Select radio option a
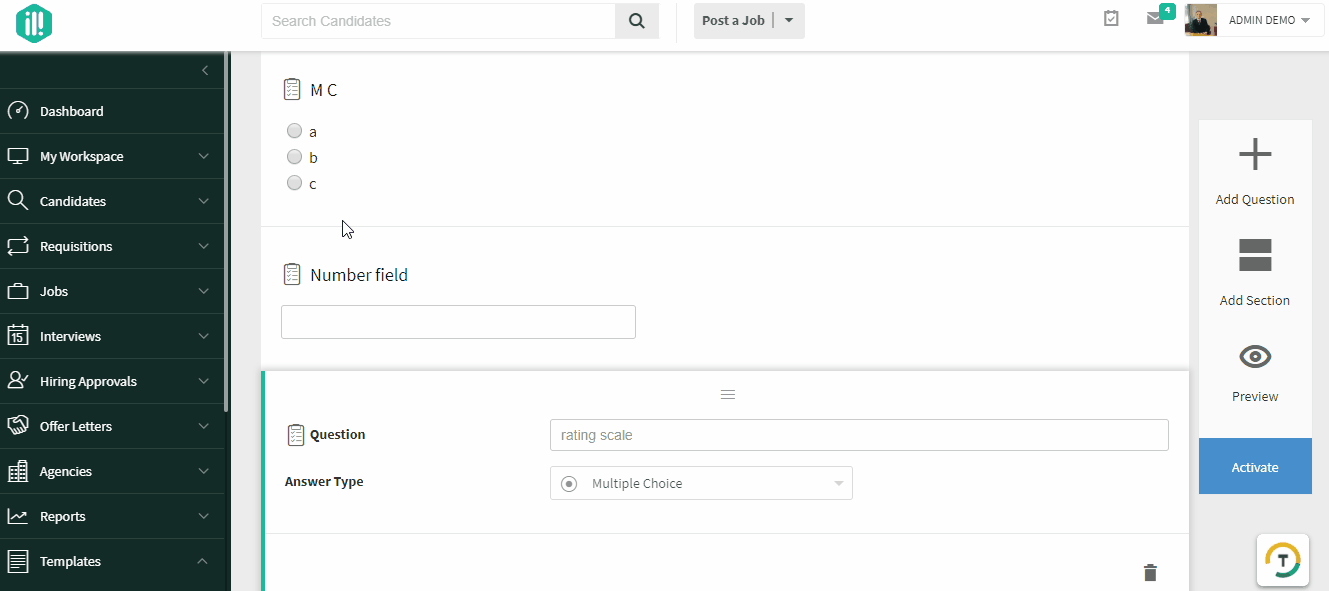The width and height of the screenshot is (1329, 591). point(294,131)
